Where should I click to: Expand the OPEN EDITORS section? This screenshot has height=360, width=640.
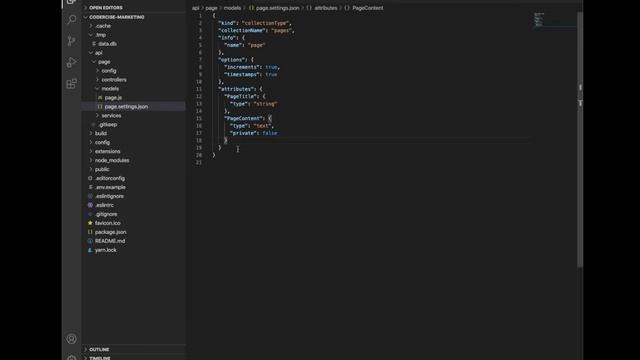point(106,8)
